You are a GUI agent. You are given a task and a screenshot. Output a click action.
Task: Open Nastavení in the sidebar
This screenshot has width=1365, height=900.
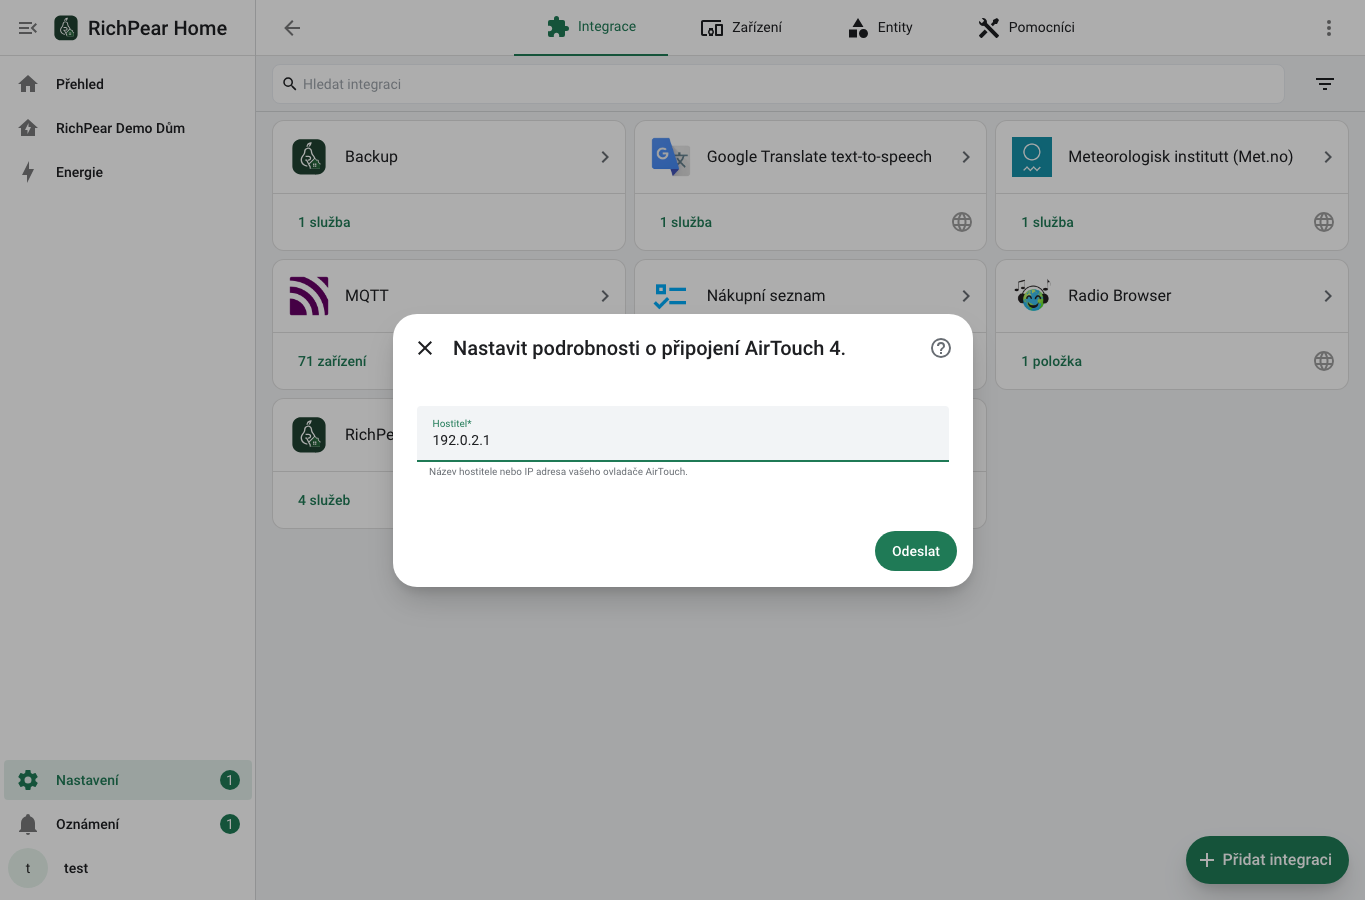pyautogui.click(x=128, y=780)
